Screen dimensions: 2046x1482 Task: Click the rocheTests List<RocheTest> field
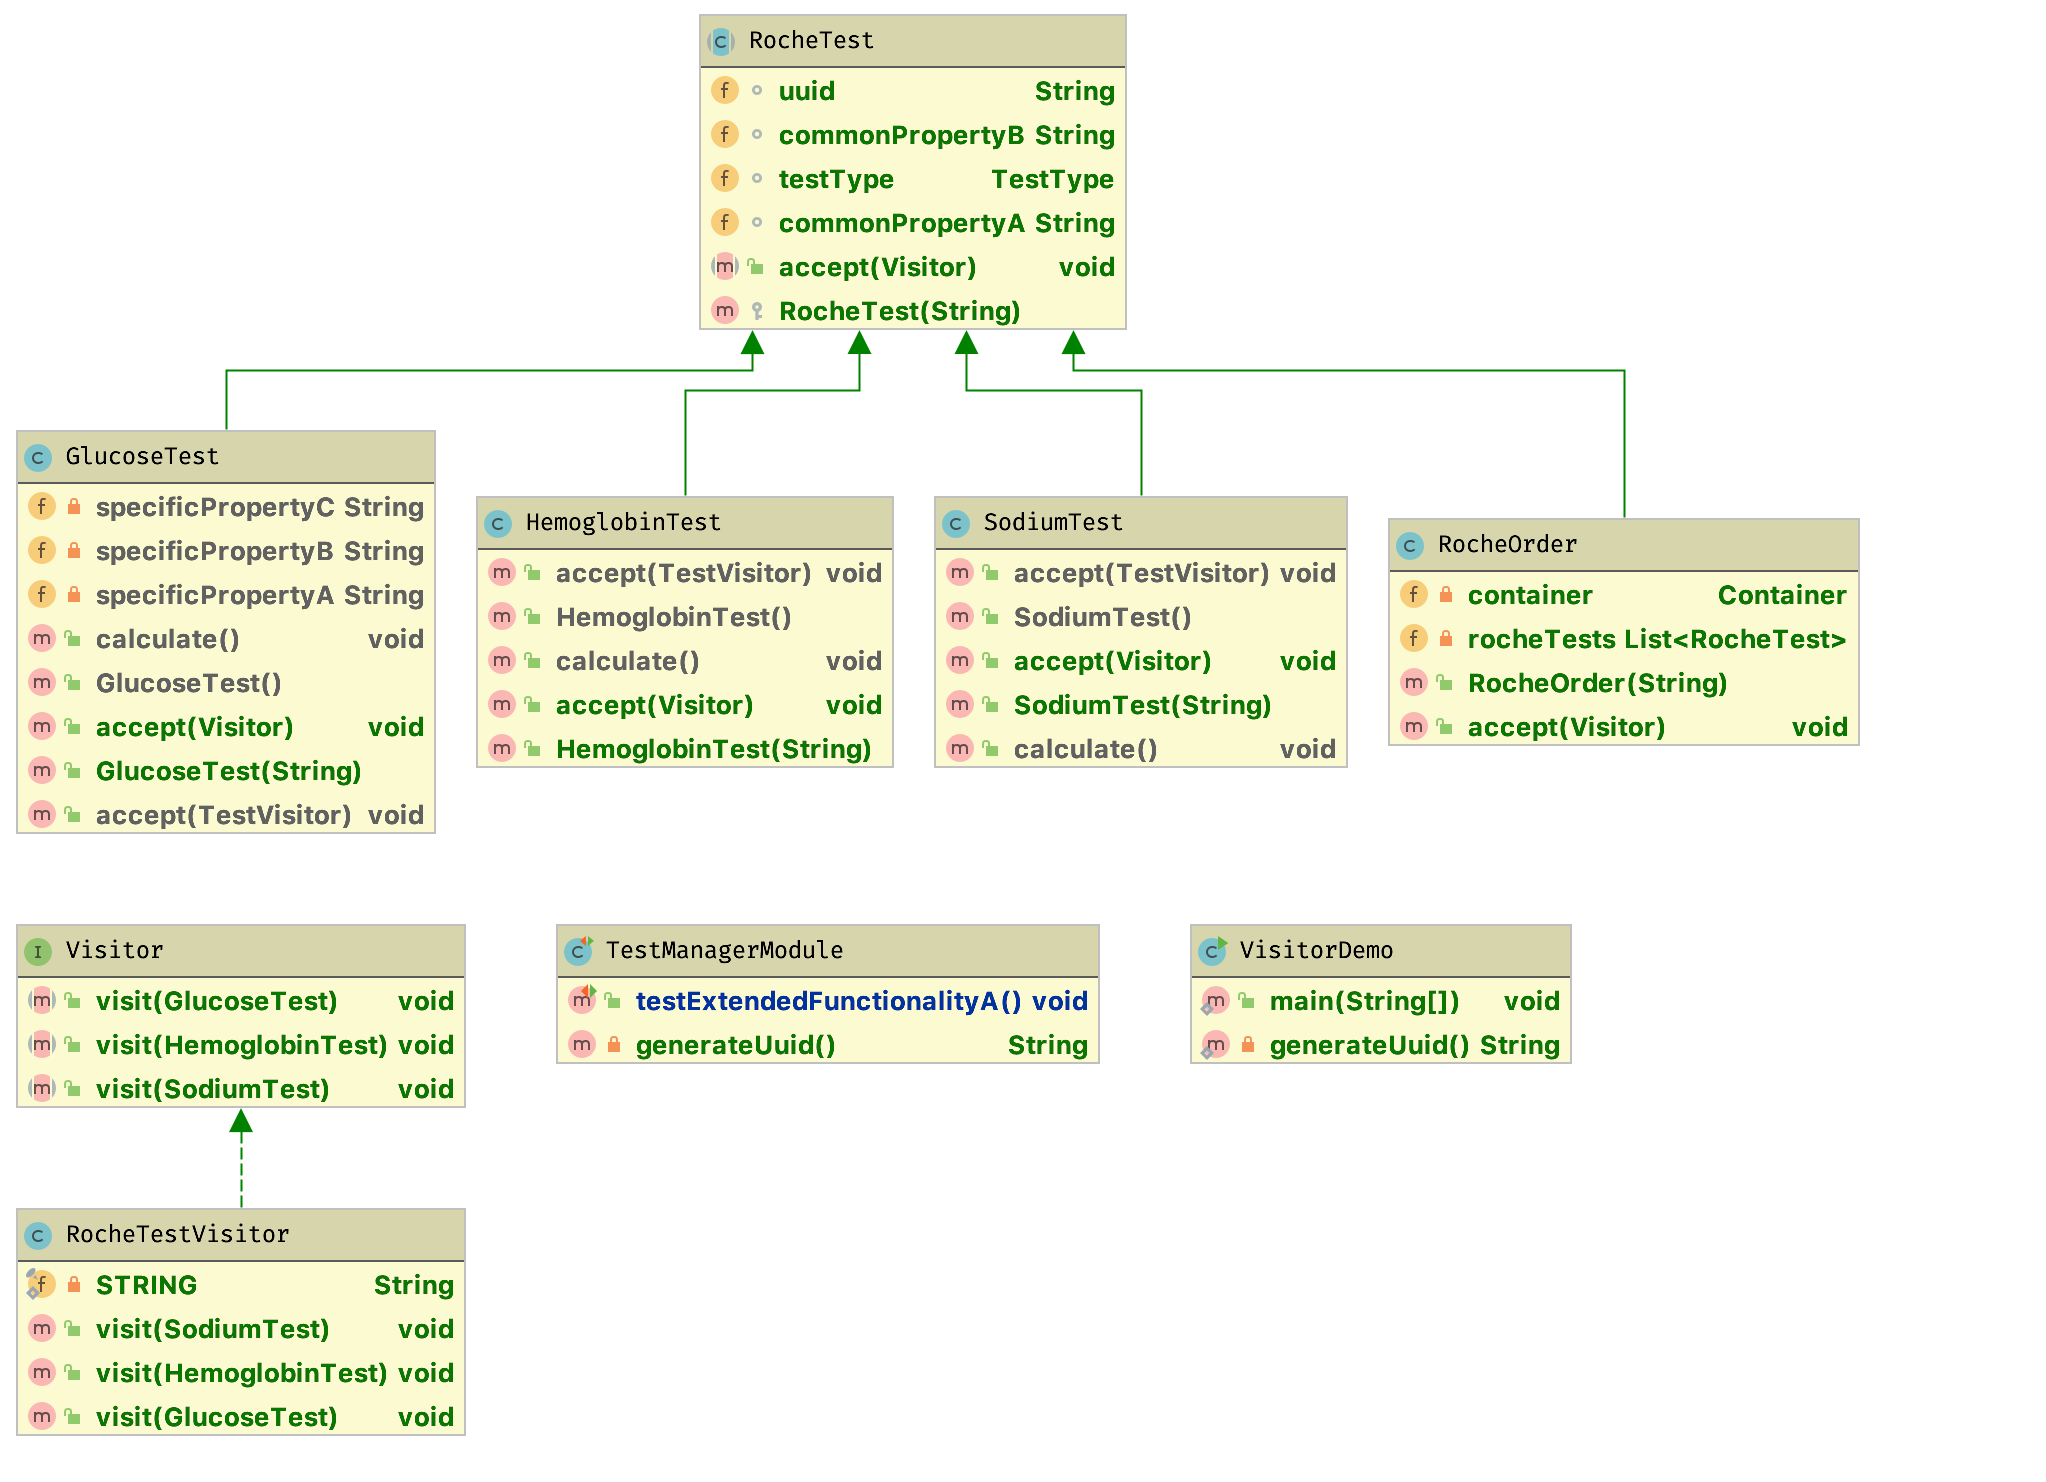[1655, 639]
